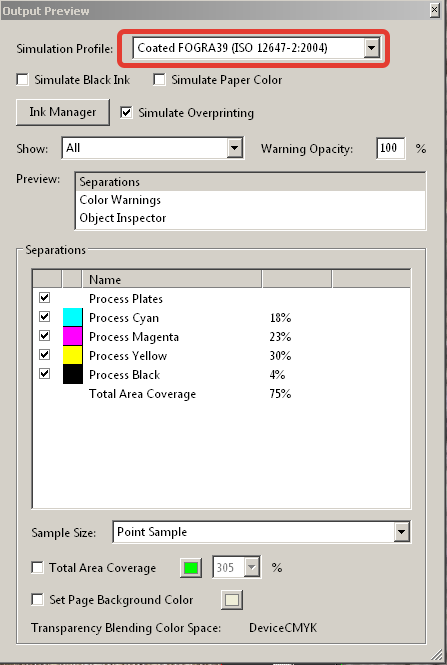Uncheck Simulate Overprinting
The width and height of the screenshot is (447, 665).
point(126,112)
